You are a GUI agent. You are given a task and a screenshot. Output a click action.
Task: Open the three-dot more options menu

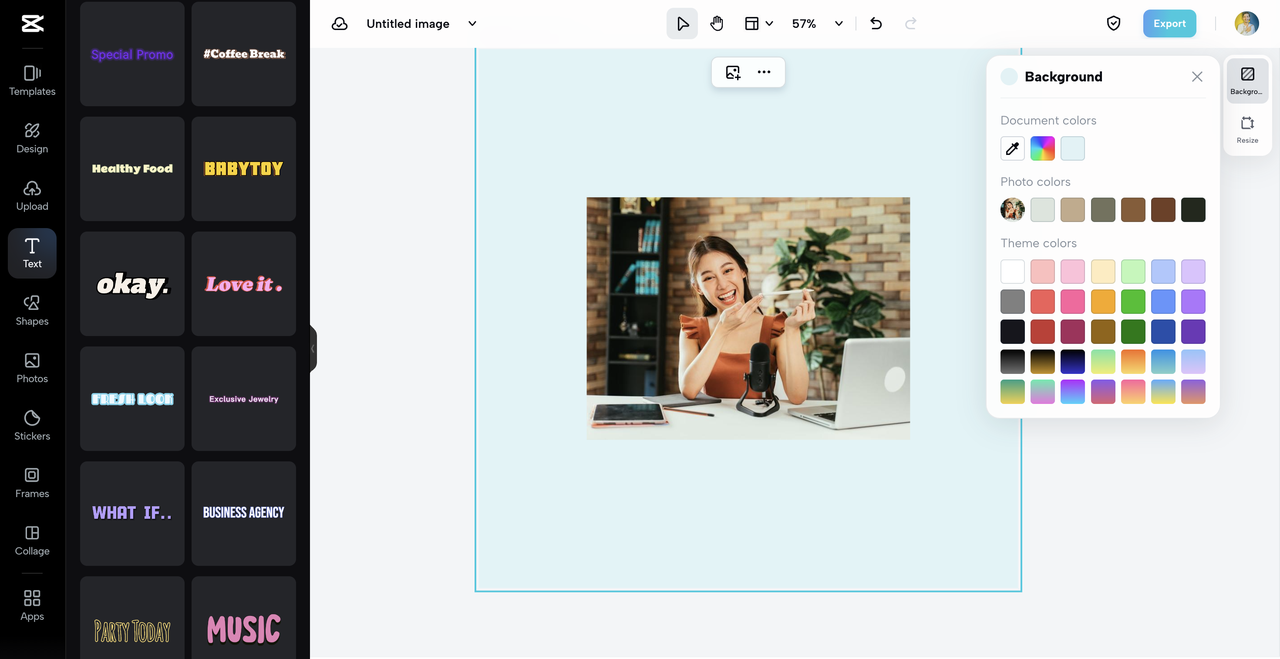click(764, 72)
